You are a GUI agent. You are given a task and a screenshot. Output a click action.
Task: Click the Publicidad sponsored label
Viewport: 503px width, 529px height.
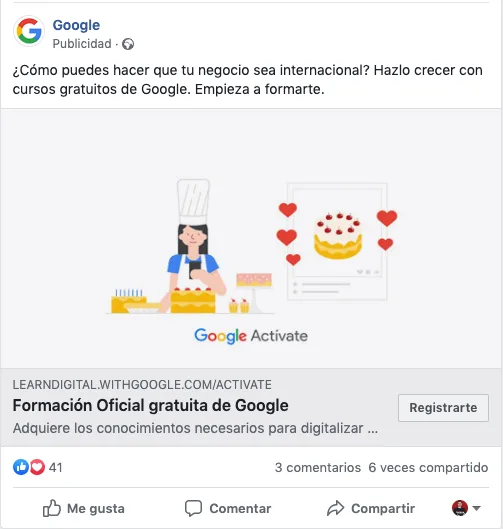pos(82,44)
